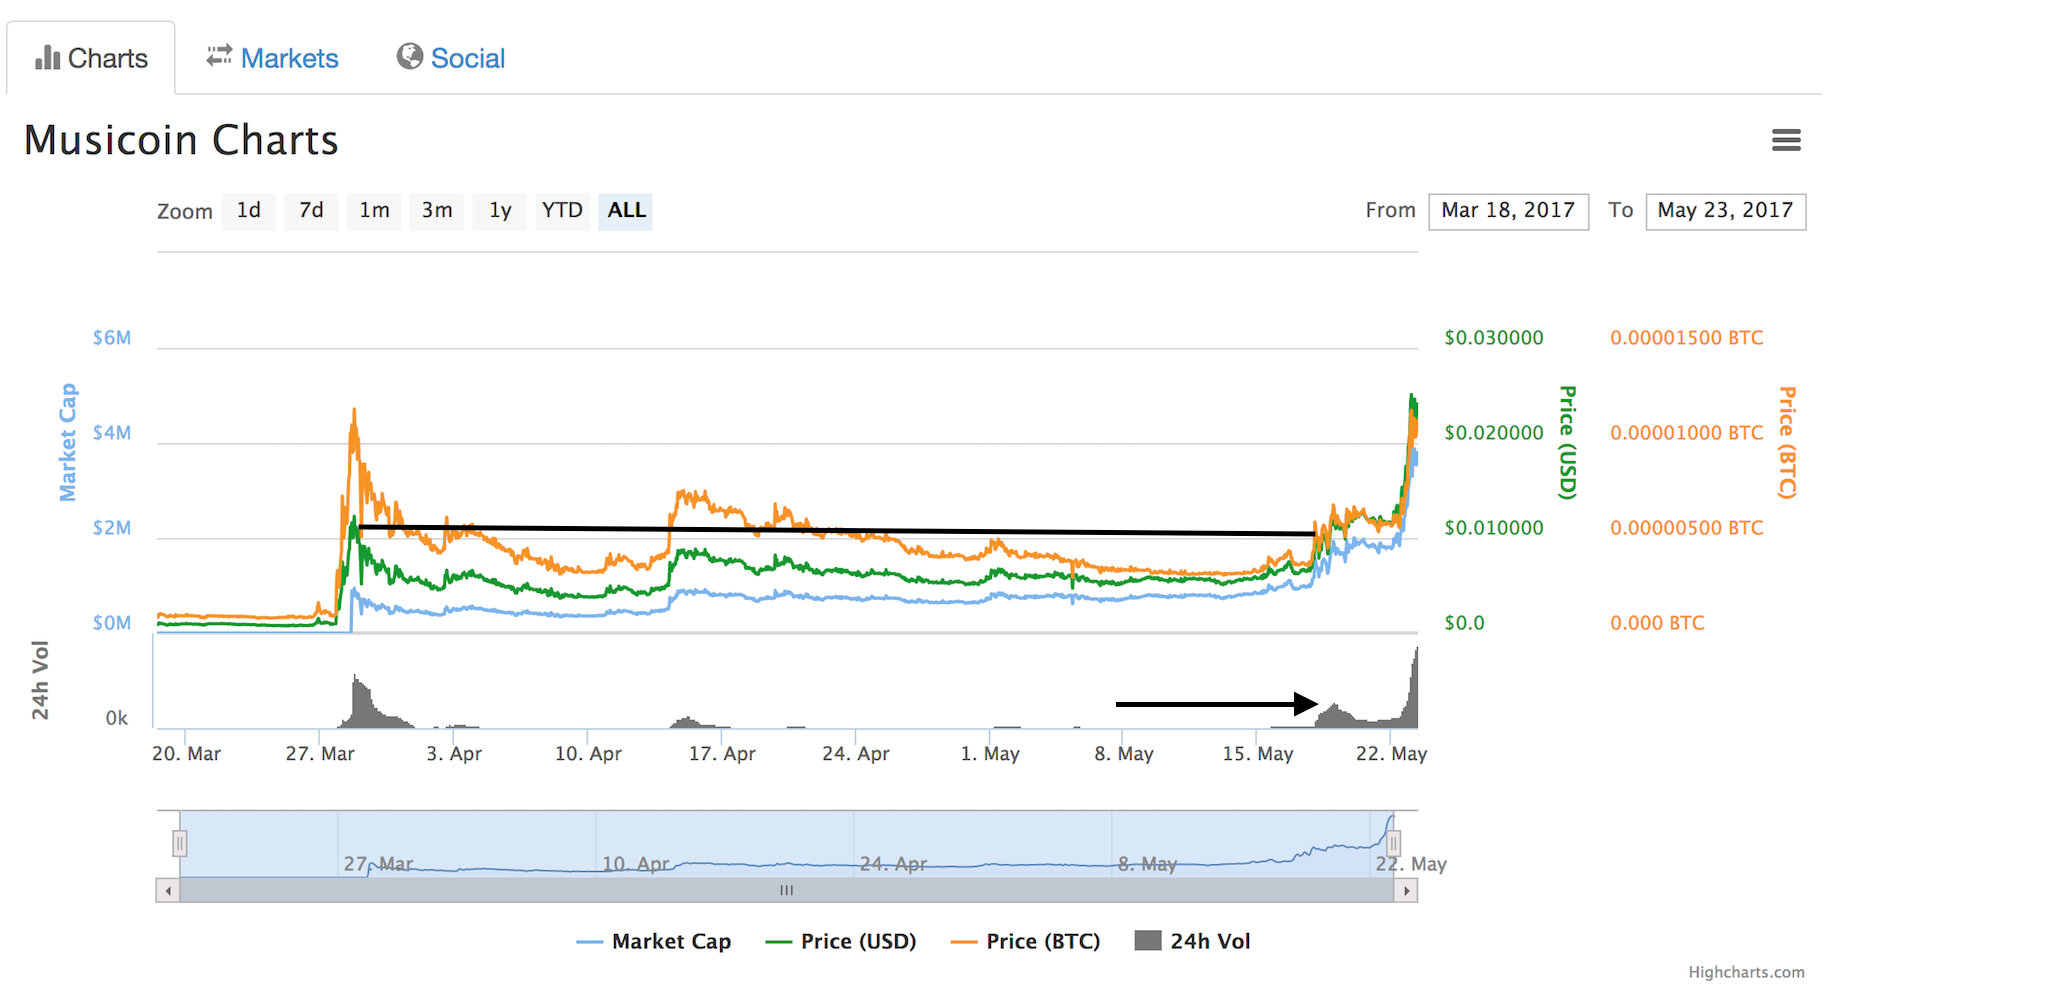Grab the left navigator range handle
Image resolution: width=2056 pixels, height=996 pixels.
pos(179,844)
